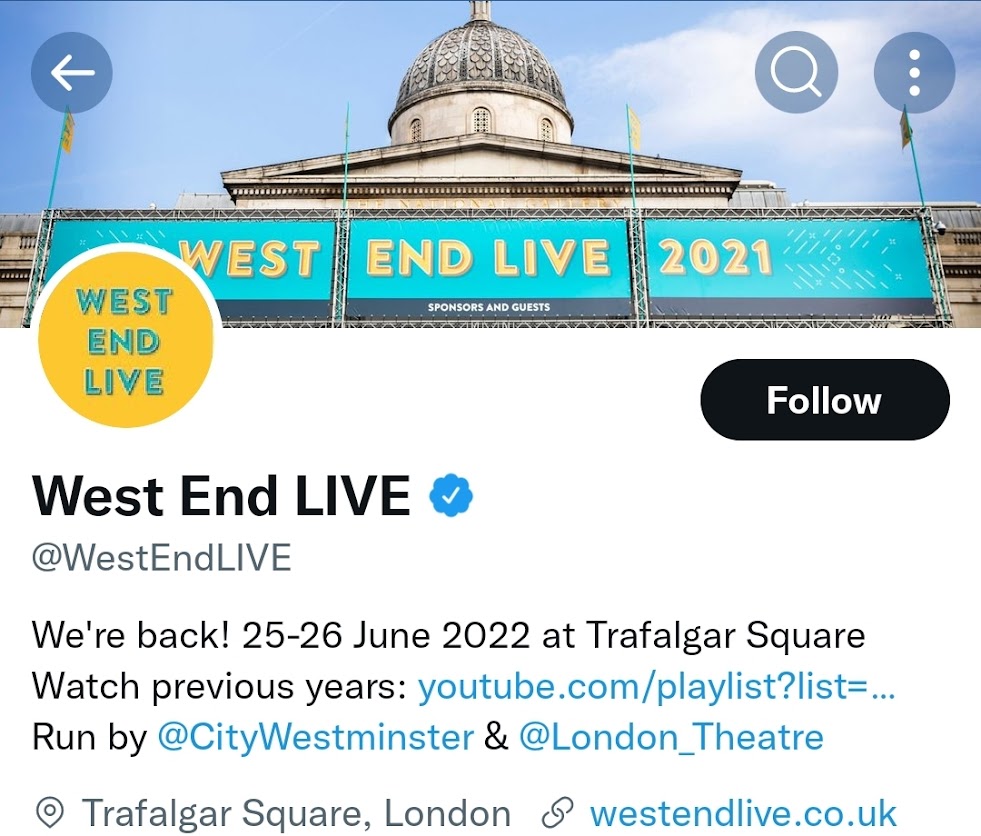The width and height of the screenshot is (981, 836).
Task: Open search with the magnifier icon
Action: pos(796,73)
